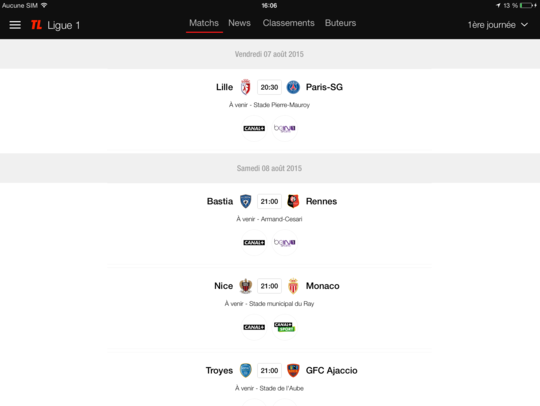Viewport: 540px width, 406px height.
Task: Switch to the Classements tab
Action: (289, 23)
